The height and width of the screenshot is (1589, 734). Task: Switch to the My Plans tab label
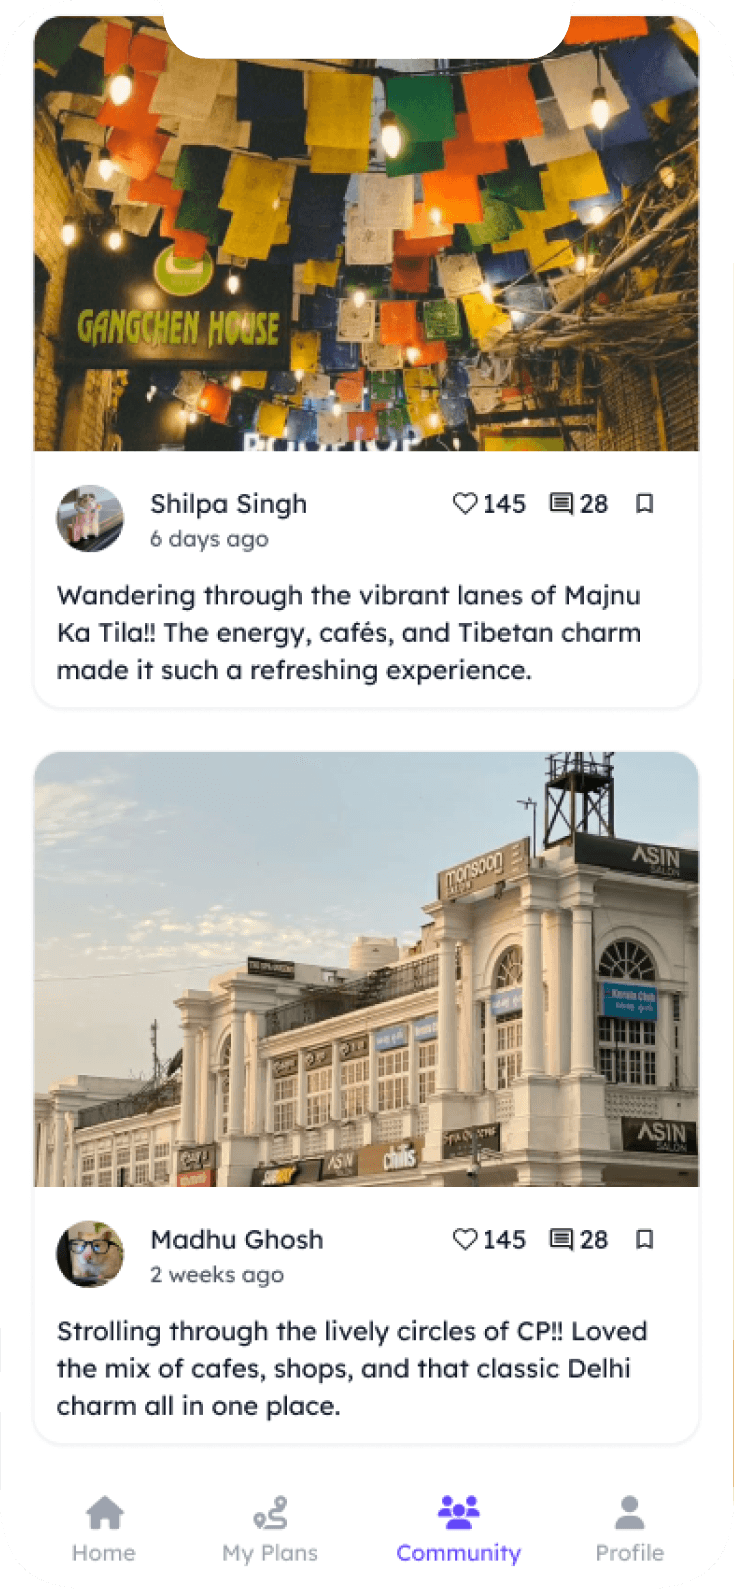[270, 1553]
